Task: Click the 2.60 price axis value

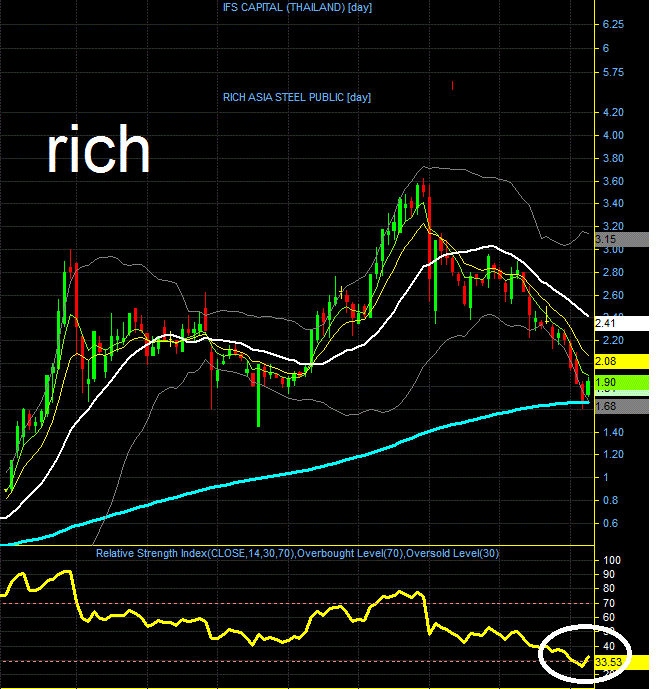Action: (613, 295)
